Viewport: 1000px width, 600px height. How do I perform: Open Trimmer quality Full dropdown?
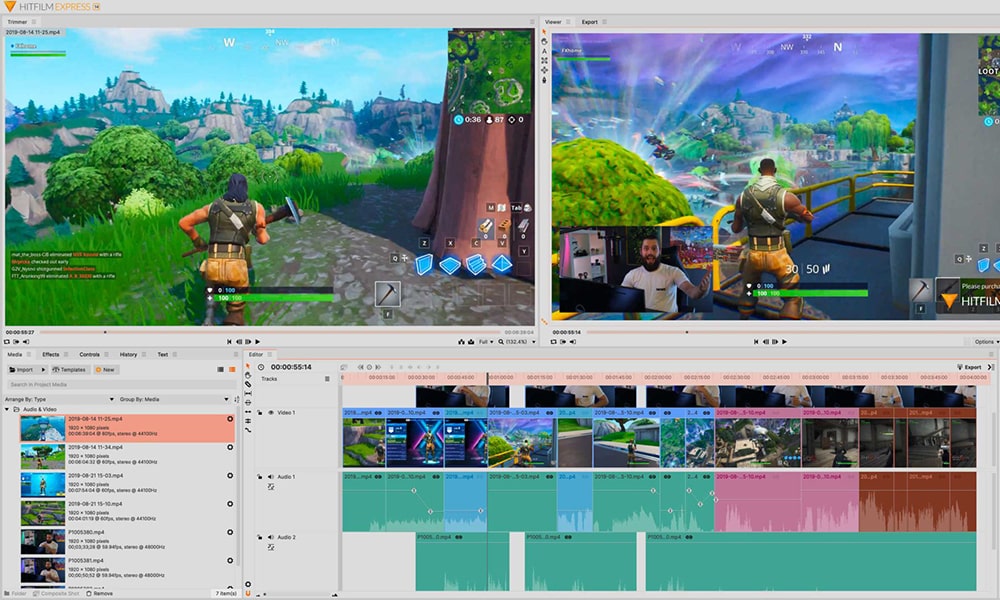pyautogui.click(x=485, y=342)
